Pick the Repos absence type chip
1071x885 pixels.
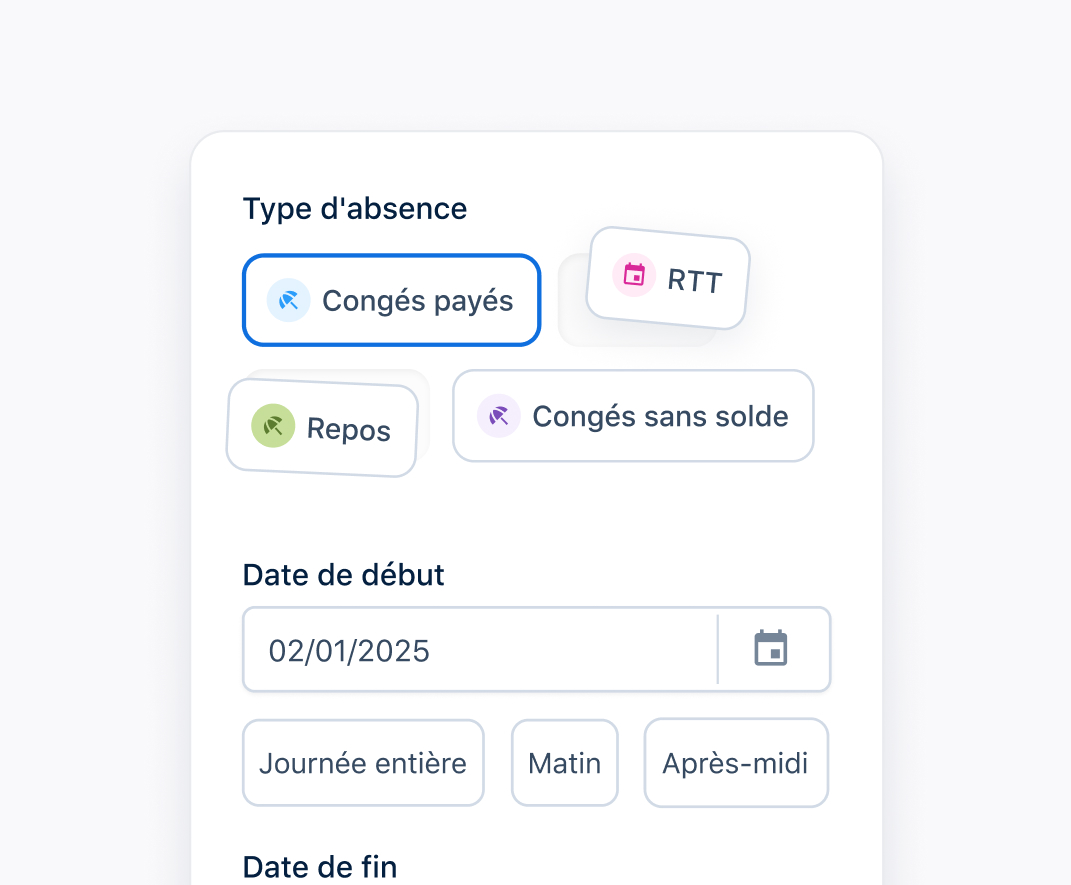pyautogui.click(x=322, y=427)
